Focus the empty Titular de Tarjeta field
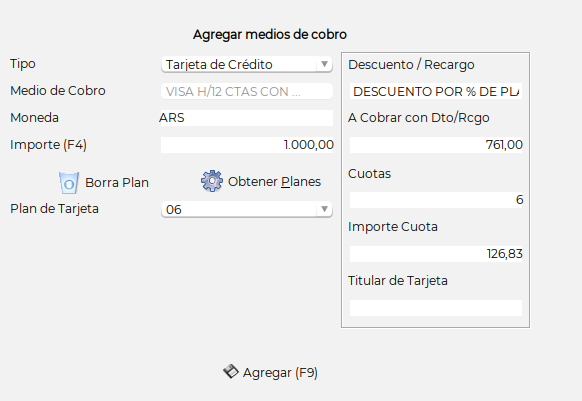Image resolution: width=582 pixels, height=401 pixels. click(x=436, y=308)
